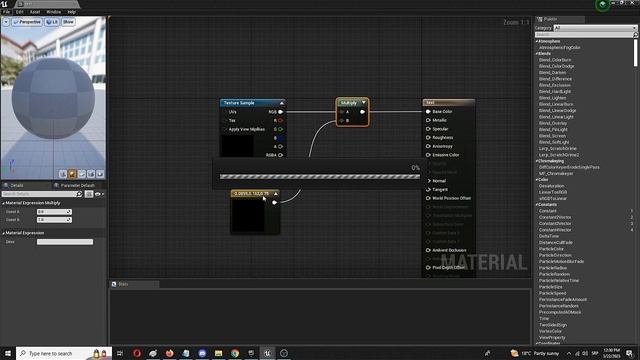Toggle the property matrix grid icon in Details
Image resolution: width=640 pixels, height=360 pixels.
pos(89,194)
